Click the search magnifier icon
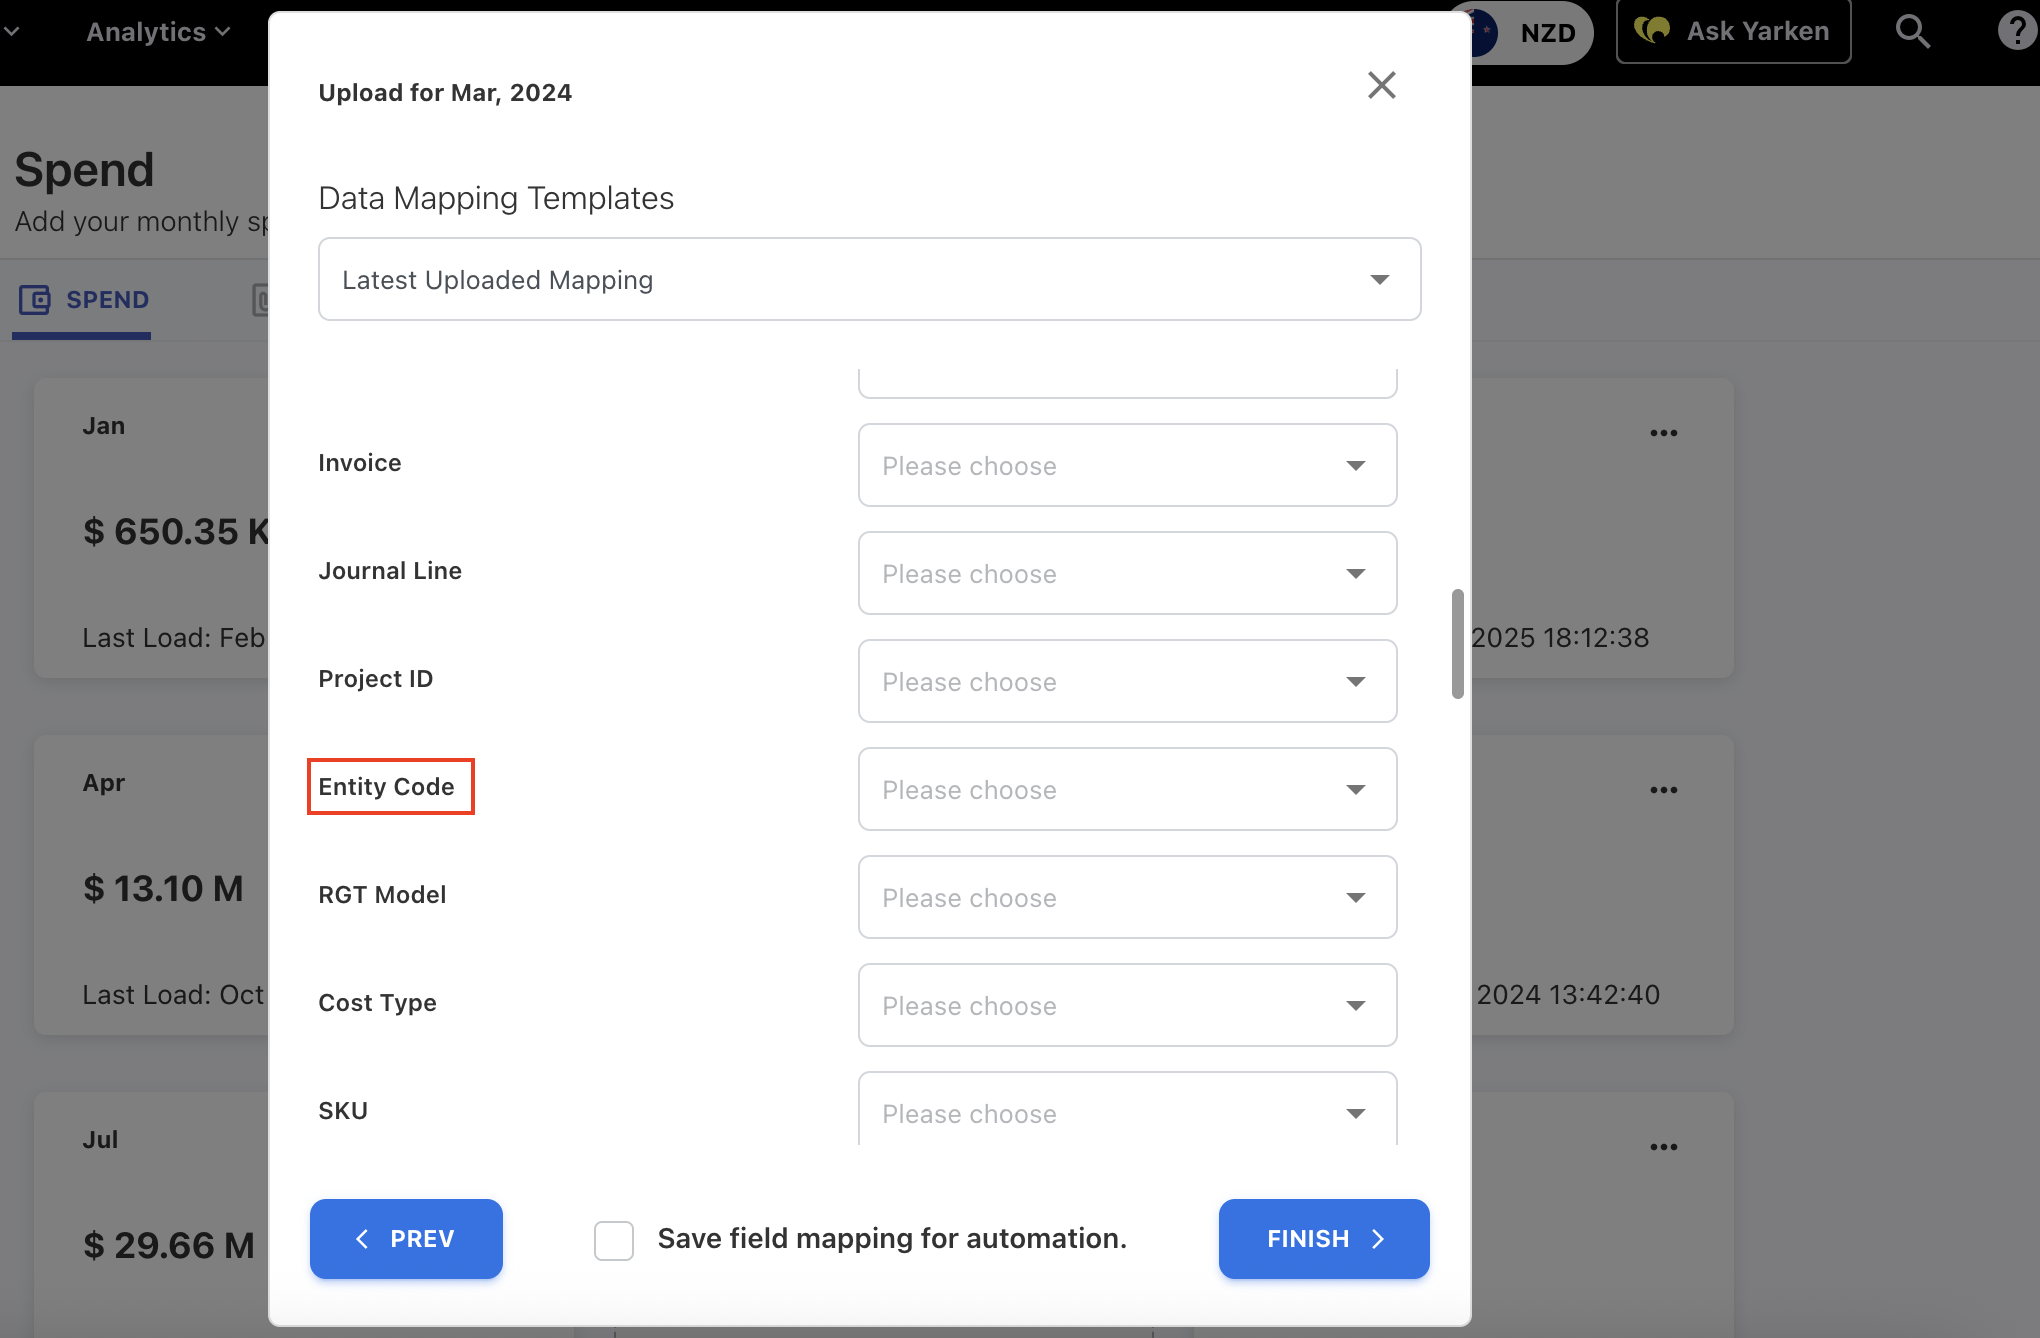 1912,32
